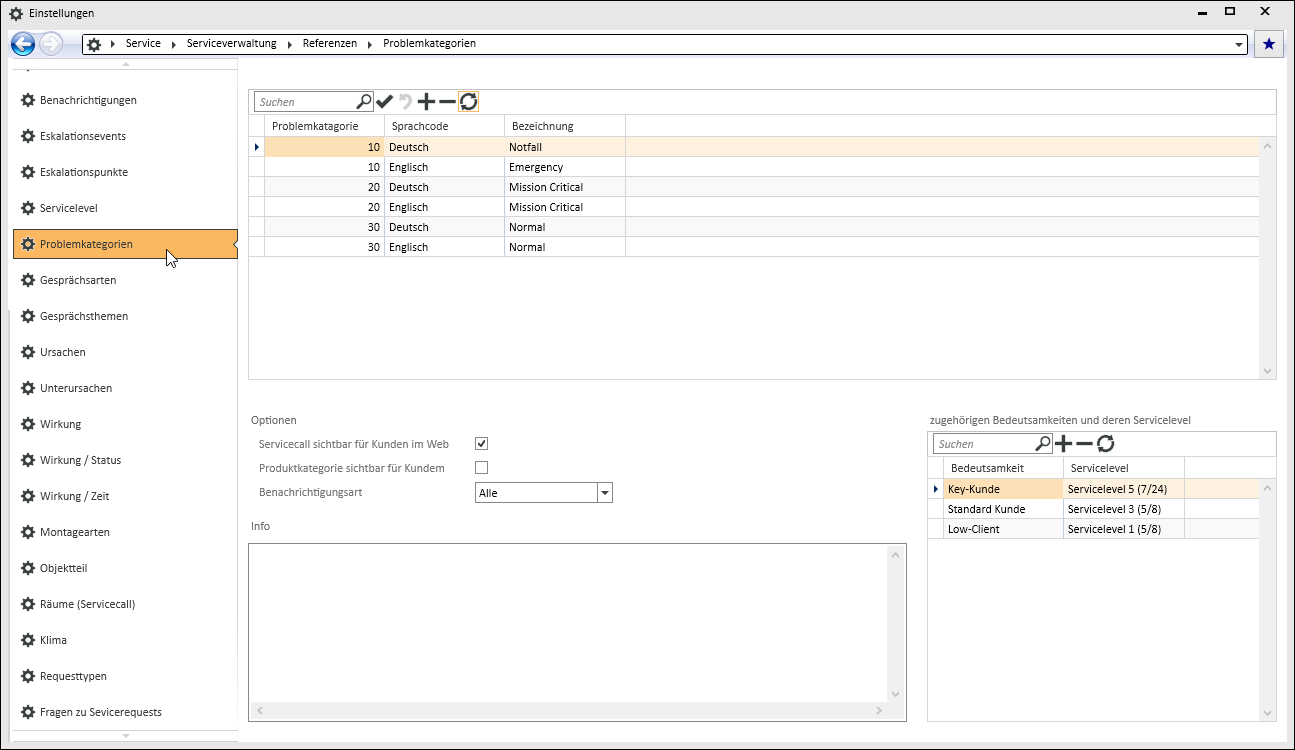This screenshot has height=750, width=1295.
Task: Expand the address bar history dropdown
Action: [x=1240, y=45]
